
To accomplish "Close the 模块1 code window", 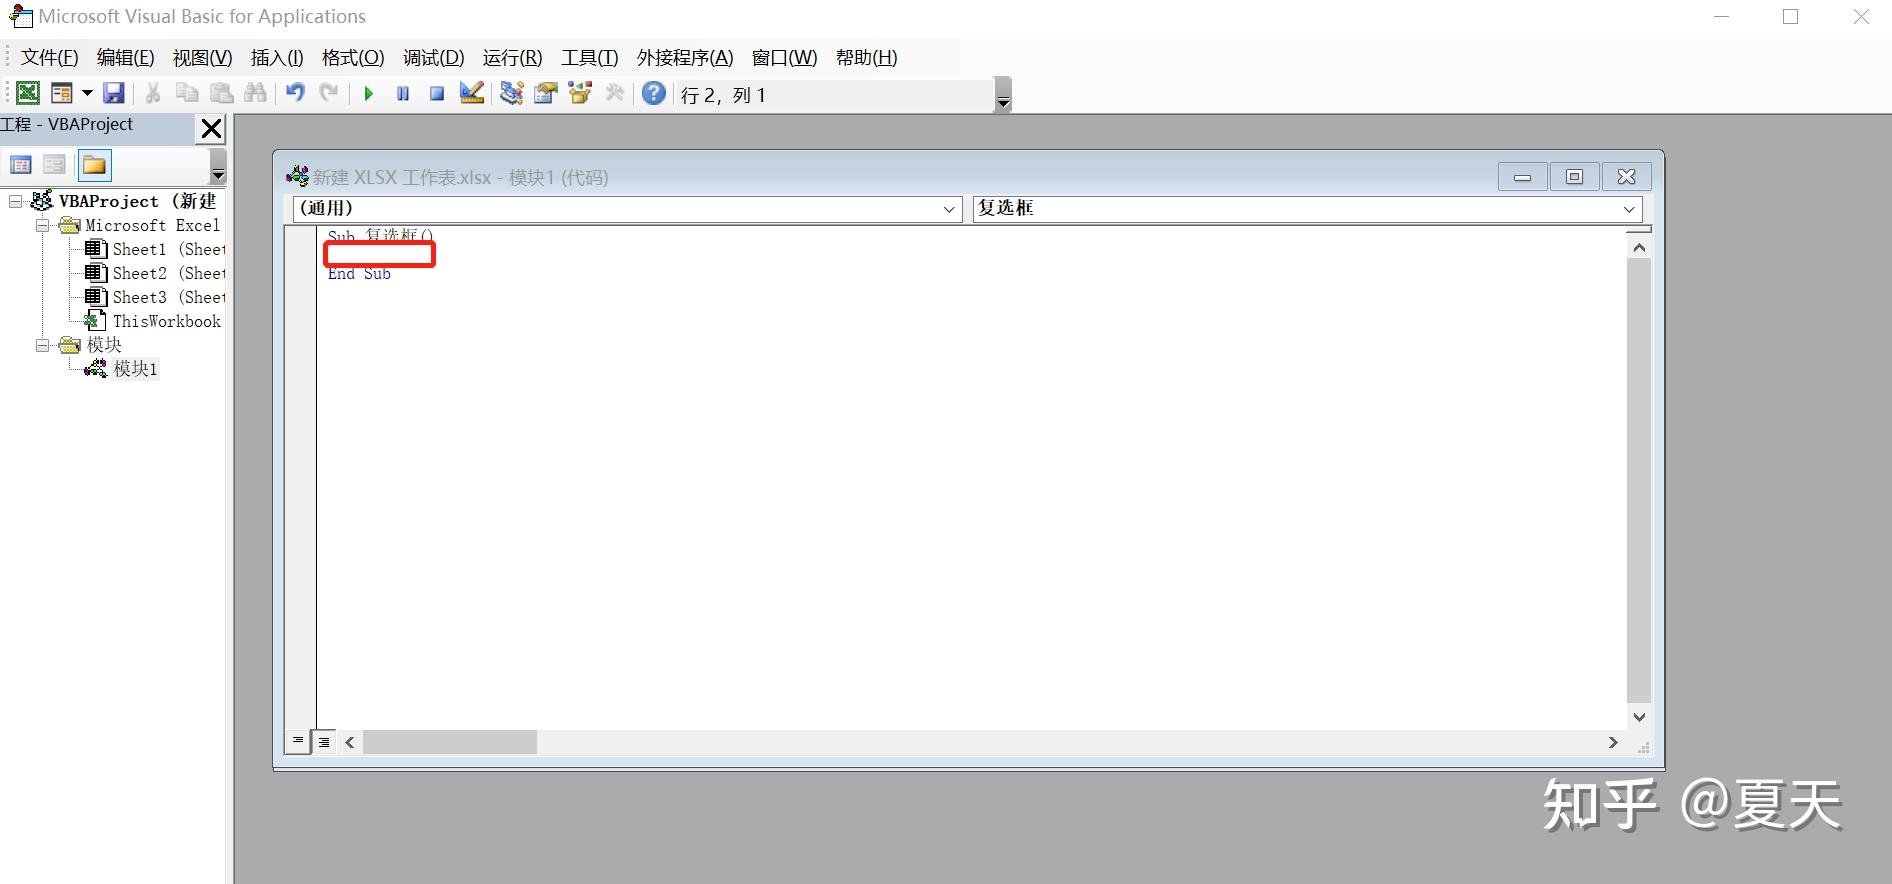I will [x=1627, y=177].
